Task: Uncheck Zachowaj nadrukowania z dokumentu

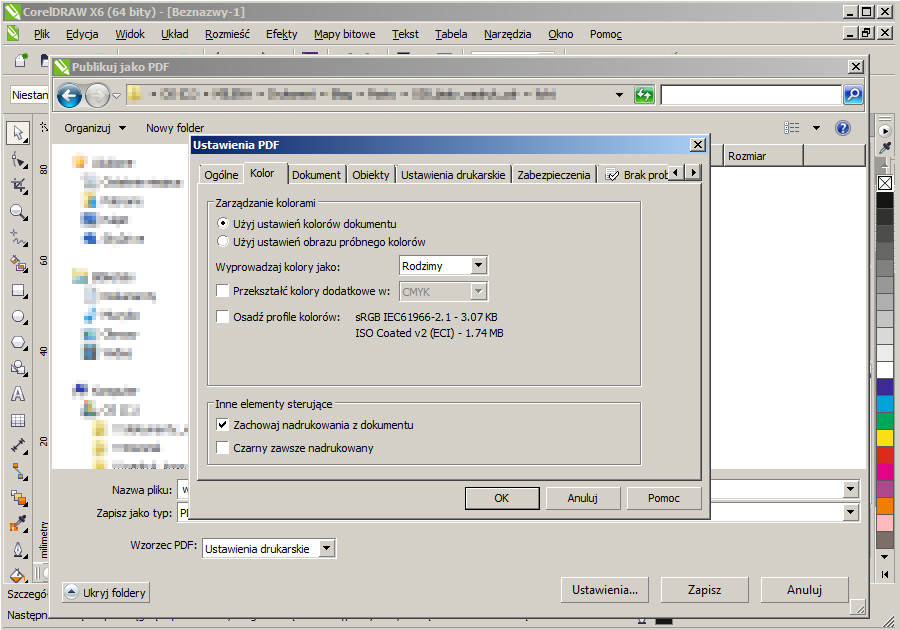Action: (x=223, y=425)
